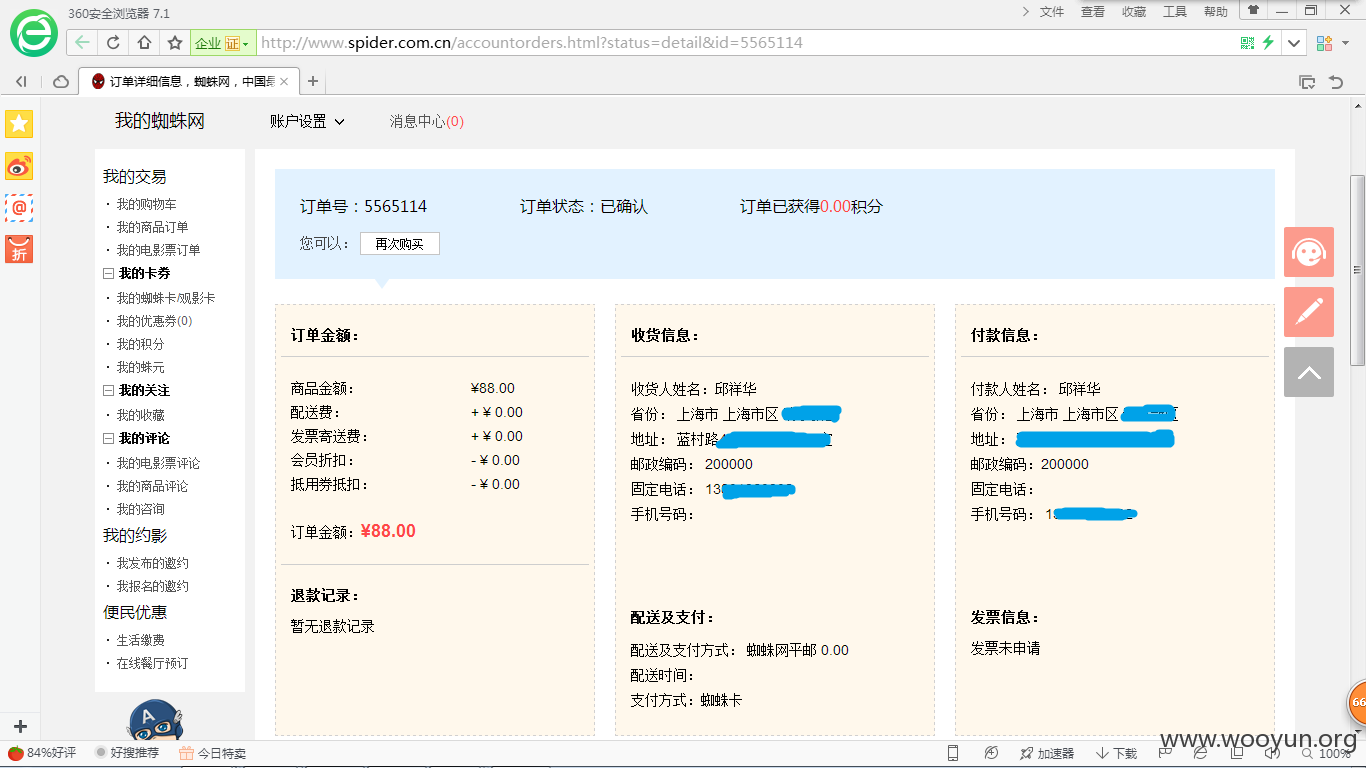Go to 我的商品订单

pyautogui.click(x=153, y=227)
